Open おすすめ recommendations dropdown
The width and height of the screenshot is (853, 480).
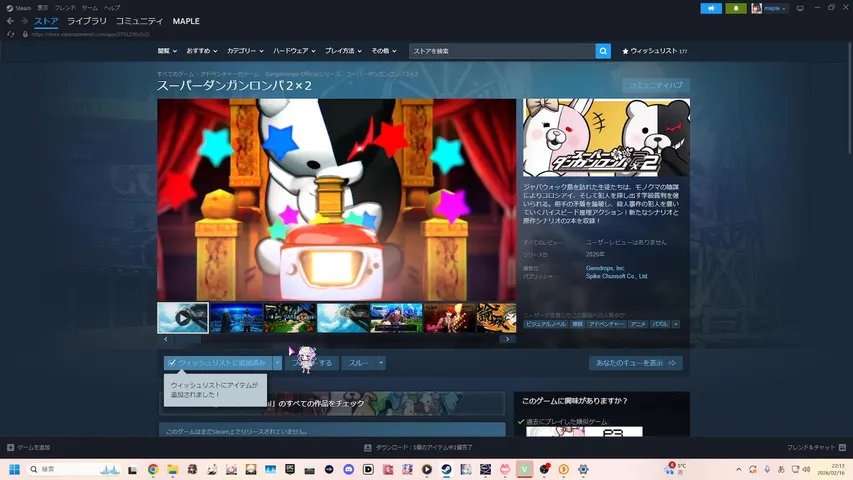[202, 51]
